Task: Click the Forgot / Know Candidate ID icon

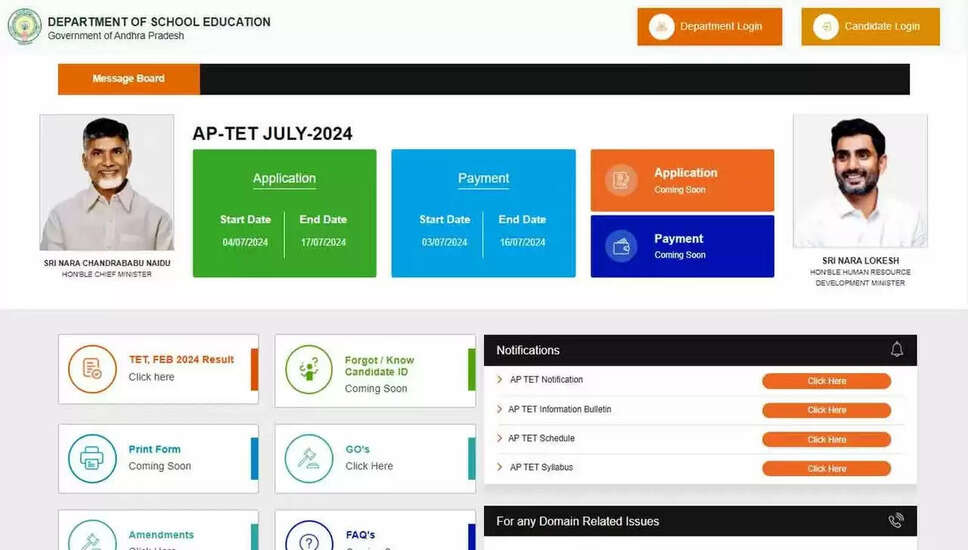Action: [309, 369]
